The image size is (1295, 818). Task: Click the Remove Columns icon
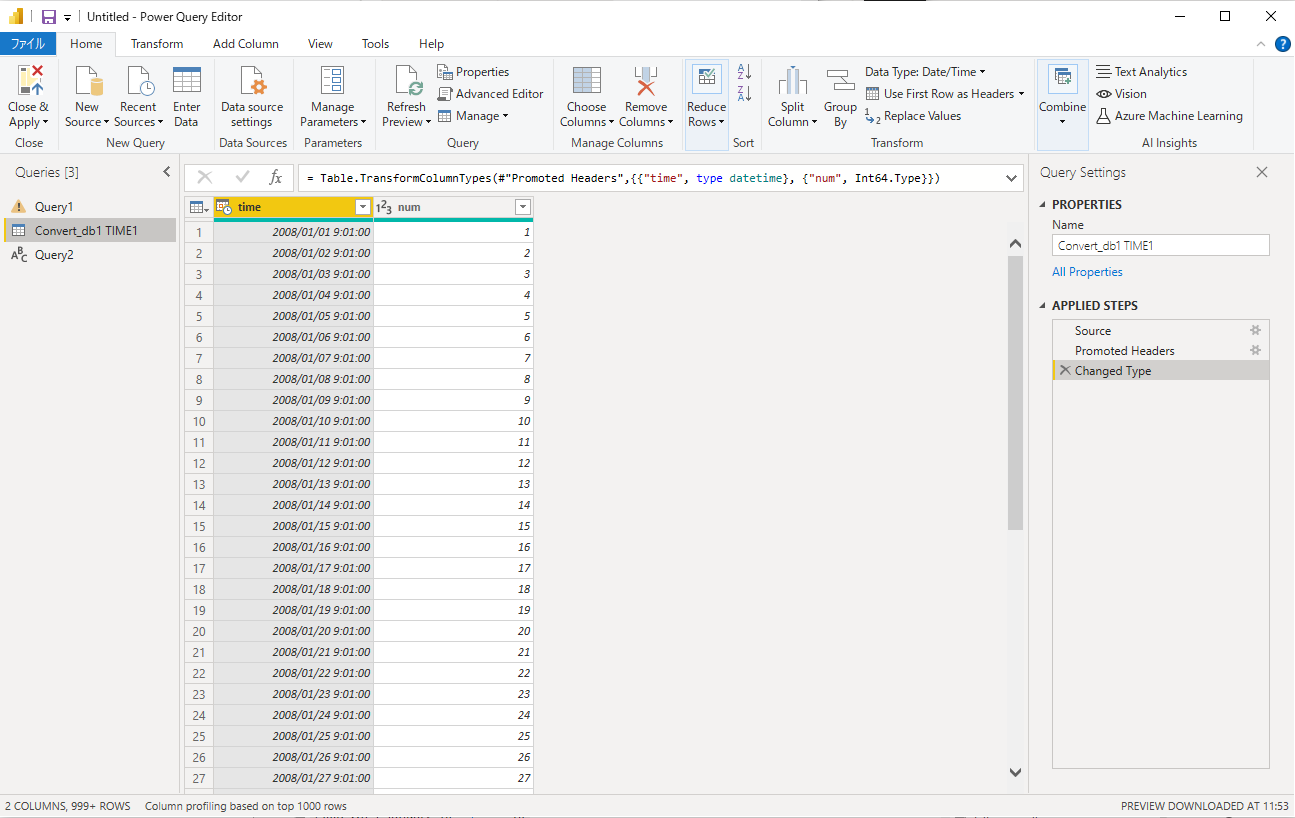click(645, 82)
